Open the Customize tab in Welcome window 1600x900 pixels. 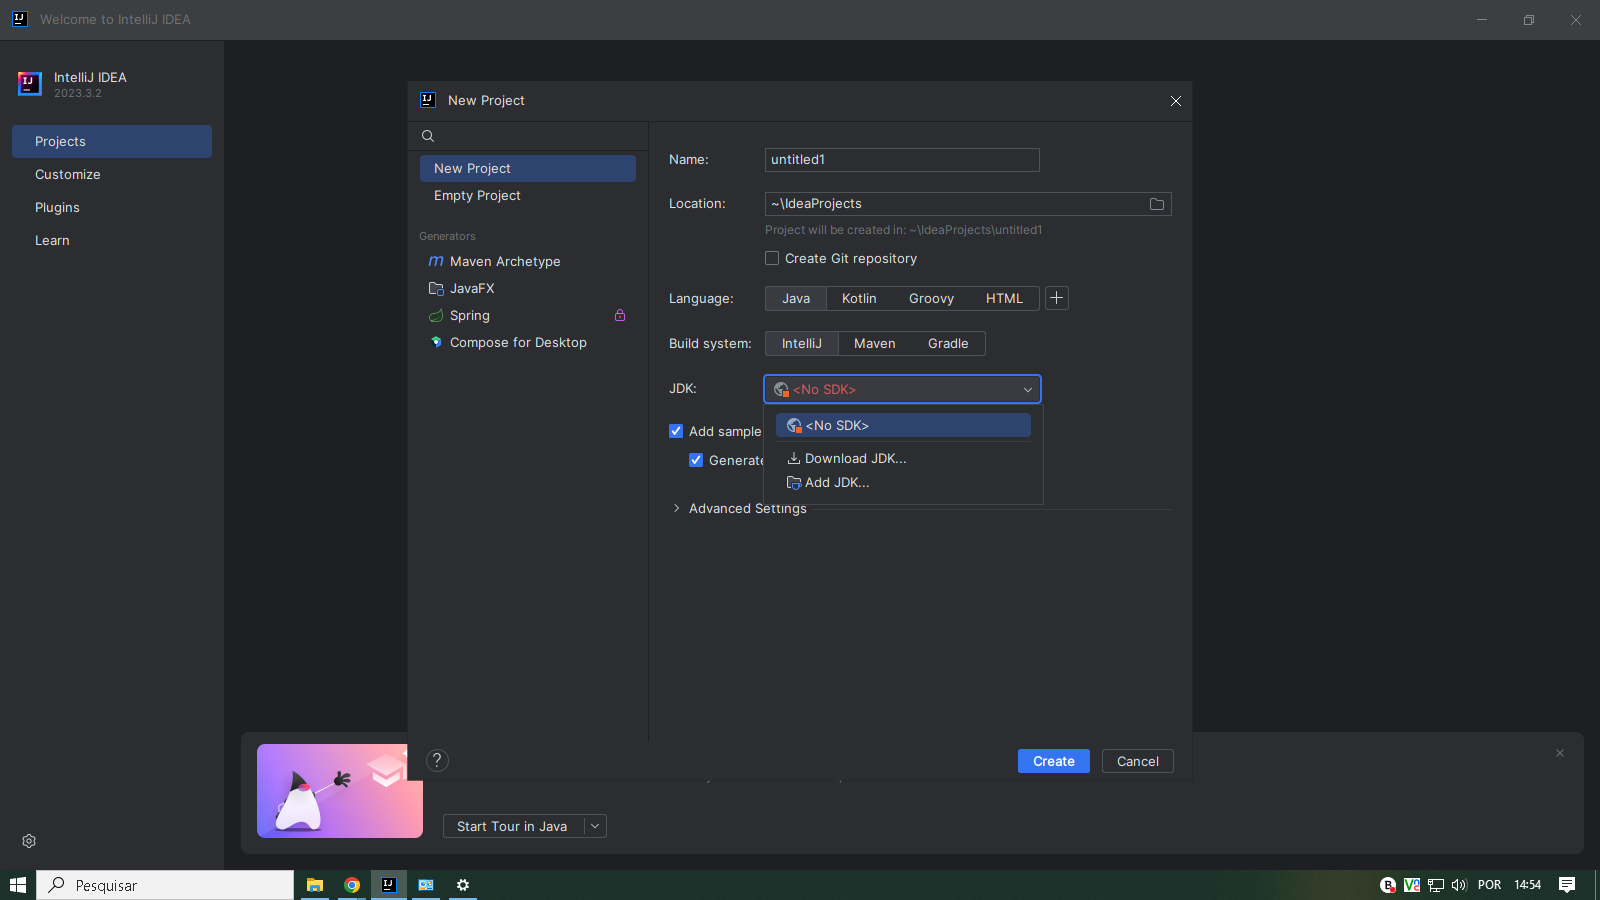click(x=112, y=174)
